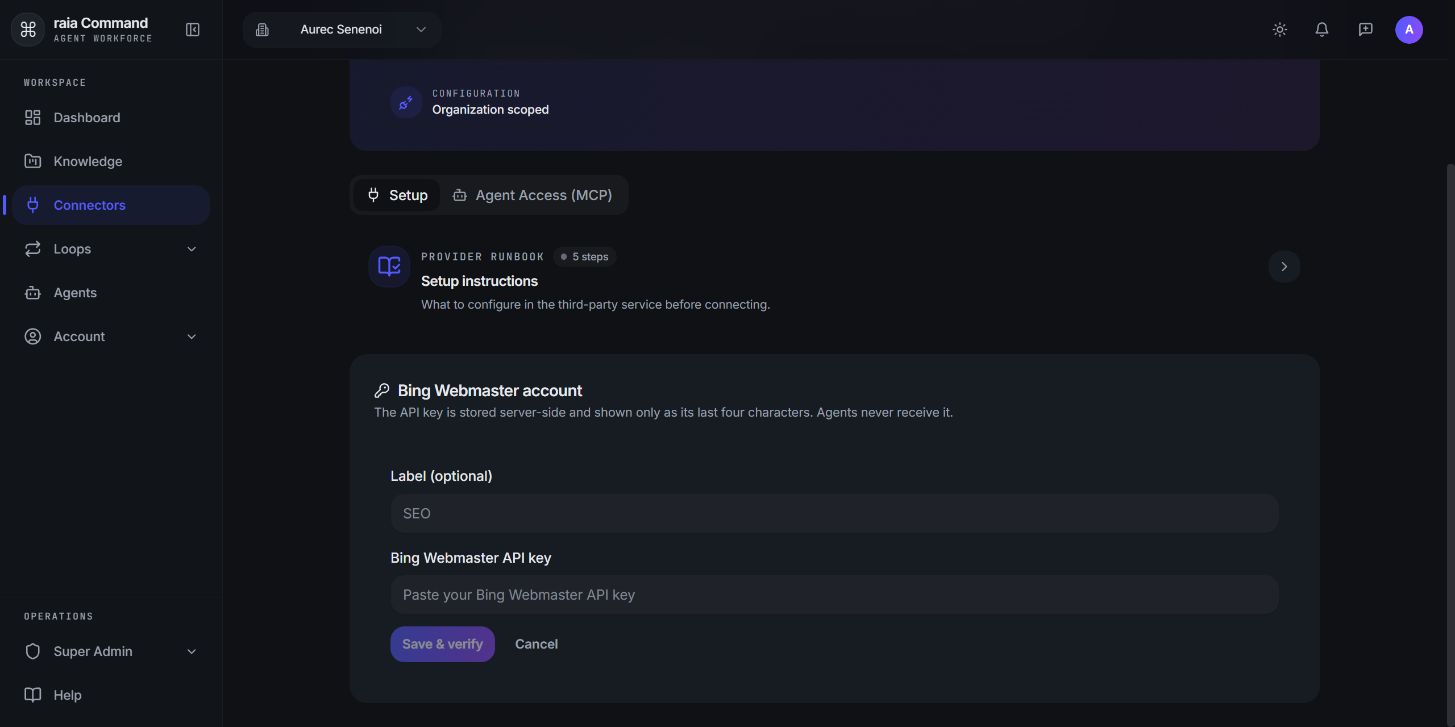Open notifications bell
Image resolution: width=1455 pixels, height=727 pixels.
(x=1322, y=30)
